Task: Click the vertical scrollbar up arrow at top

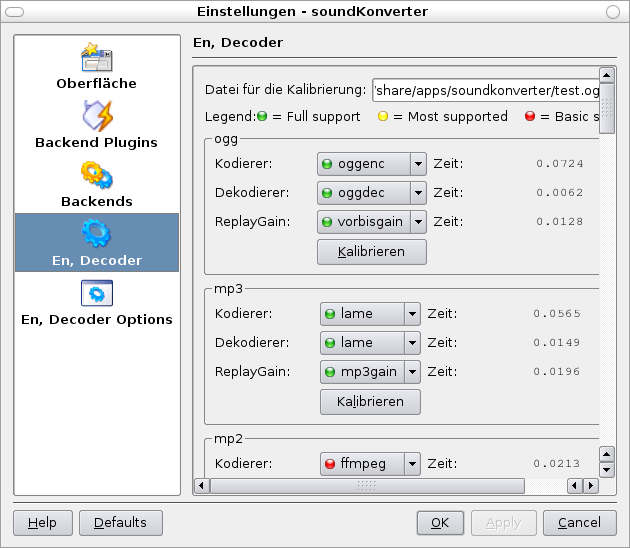Action: coord(607,75)
